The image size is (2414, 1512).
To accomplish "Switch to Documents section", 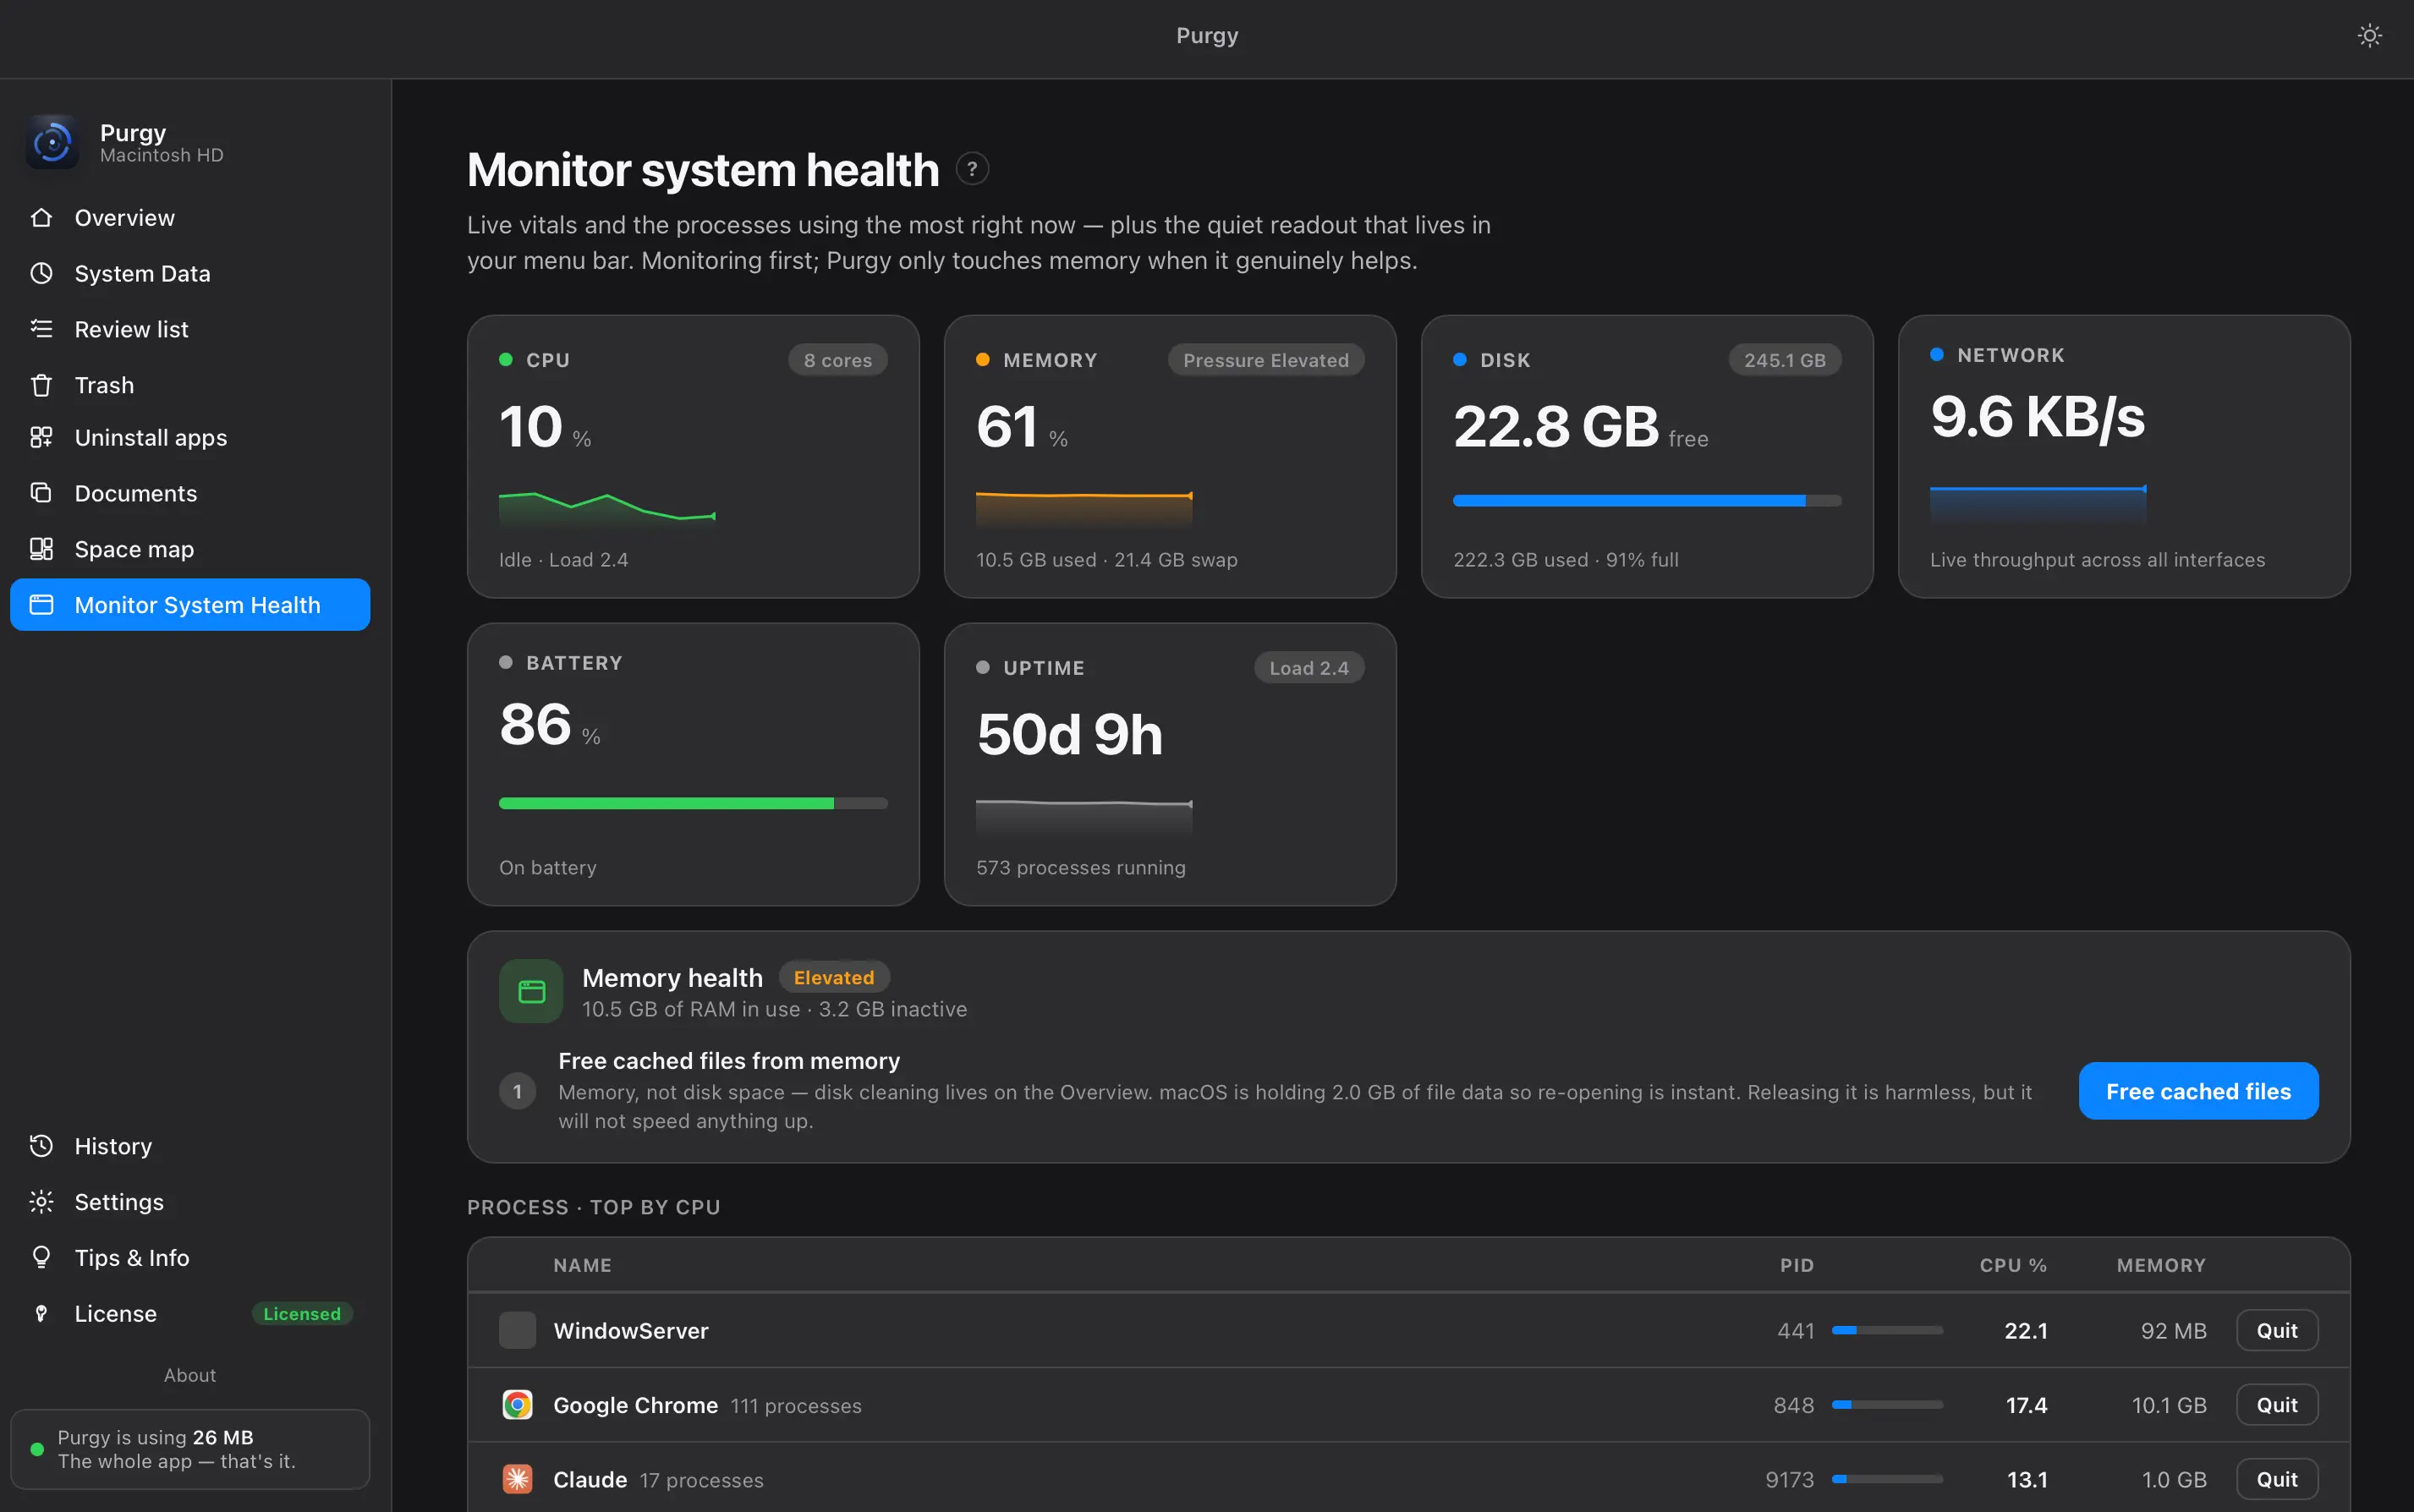I will [190, 493].
